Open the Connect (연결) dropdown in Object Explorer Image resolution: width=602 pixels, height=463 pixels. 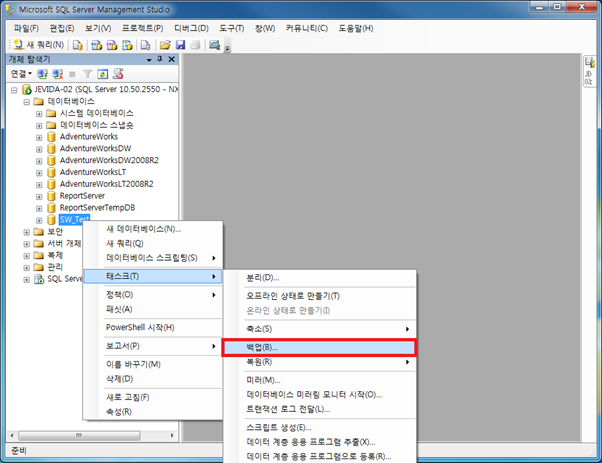(21, 73)
